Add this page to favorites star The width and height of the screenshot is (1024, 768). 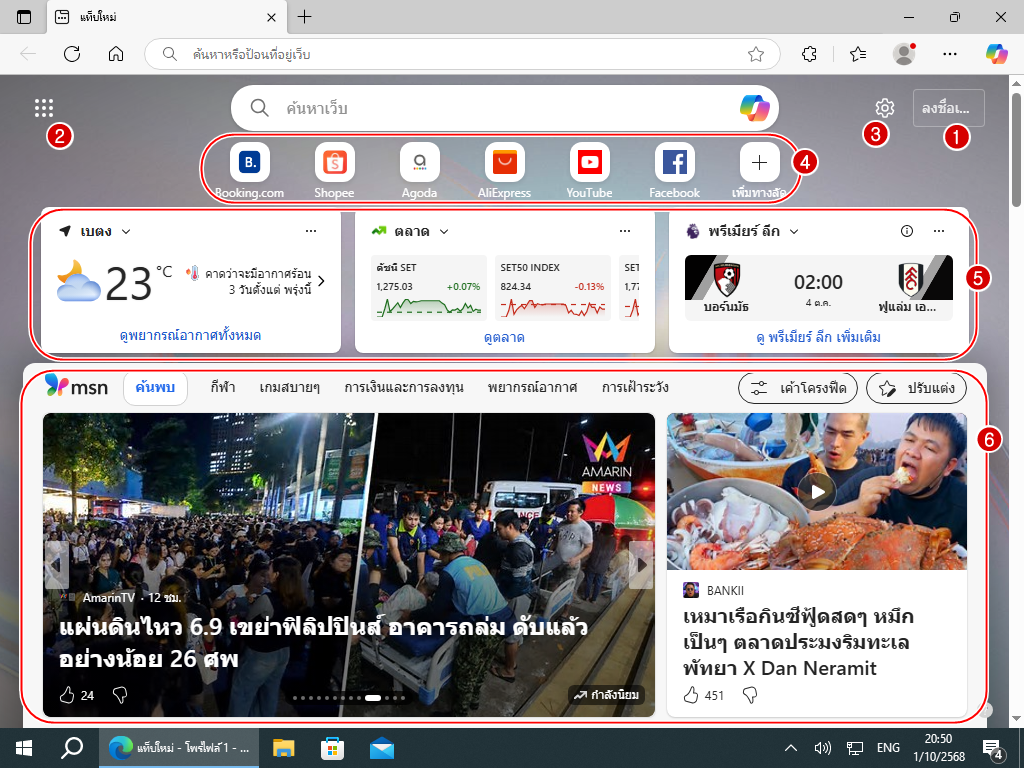click(756, 54)
